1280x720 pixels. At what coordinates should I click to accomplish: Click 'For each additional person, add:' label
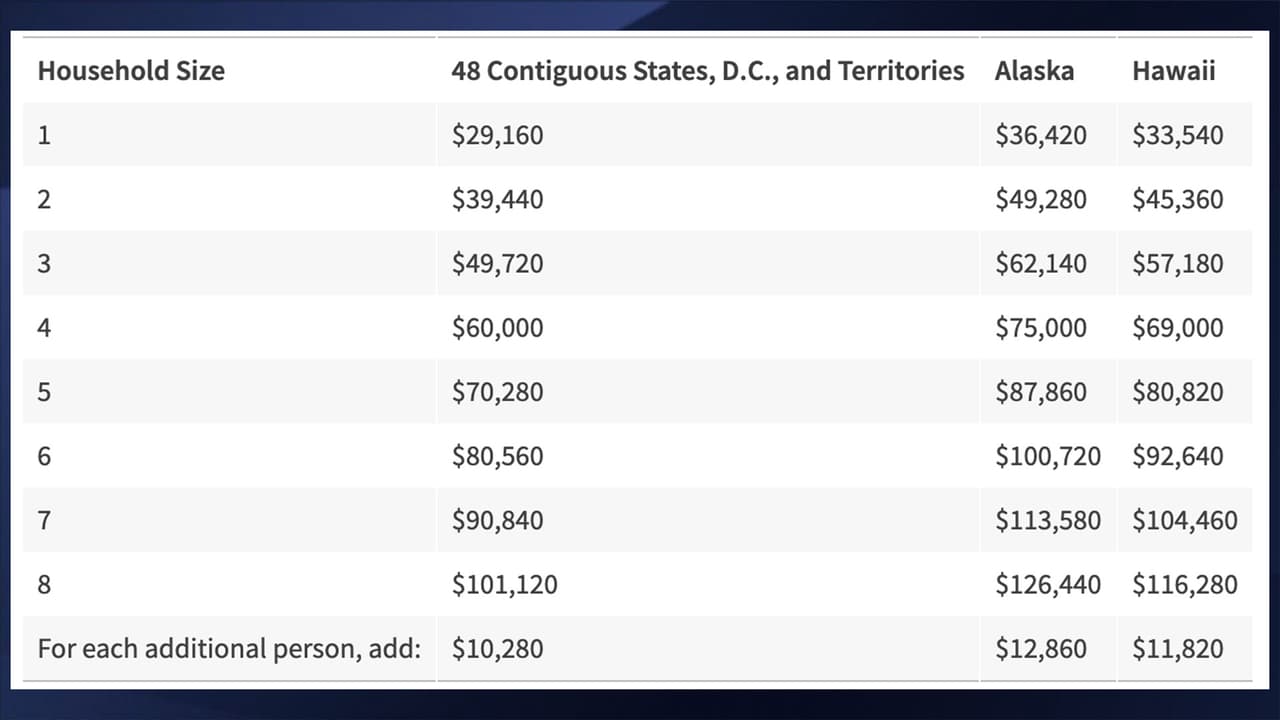coord(229,648)
